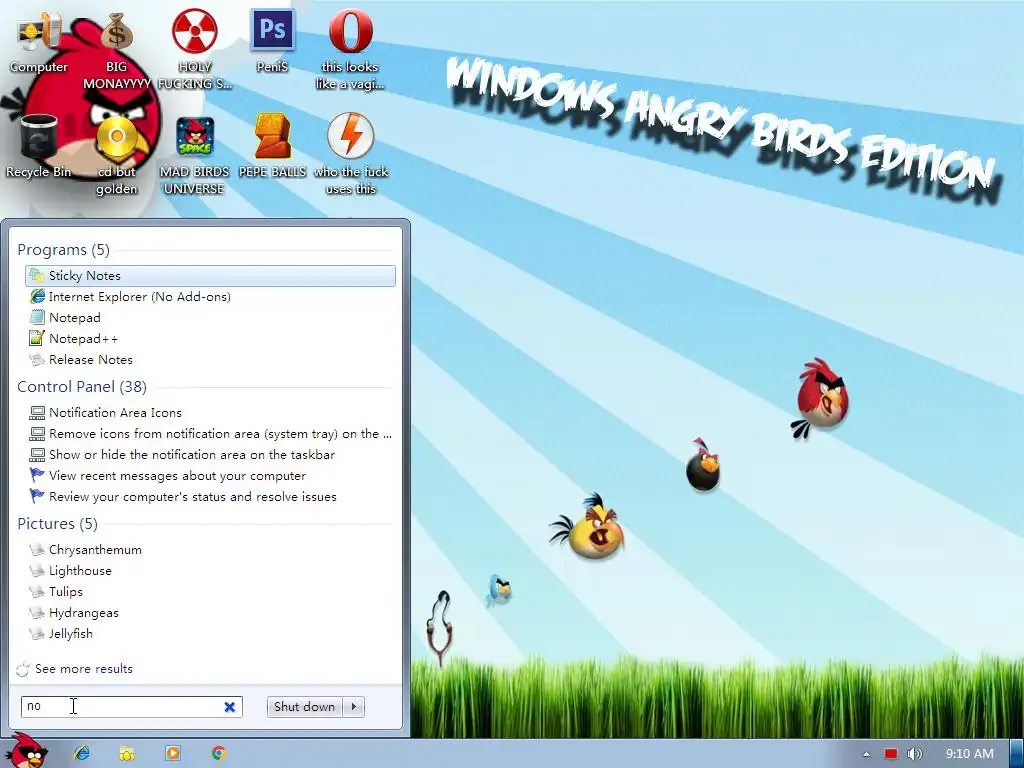This screenshot has width=1024, height=768.
Task: Select the red radiation symbol desktop icon
Action: click(x=195, y=49)
